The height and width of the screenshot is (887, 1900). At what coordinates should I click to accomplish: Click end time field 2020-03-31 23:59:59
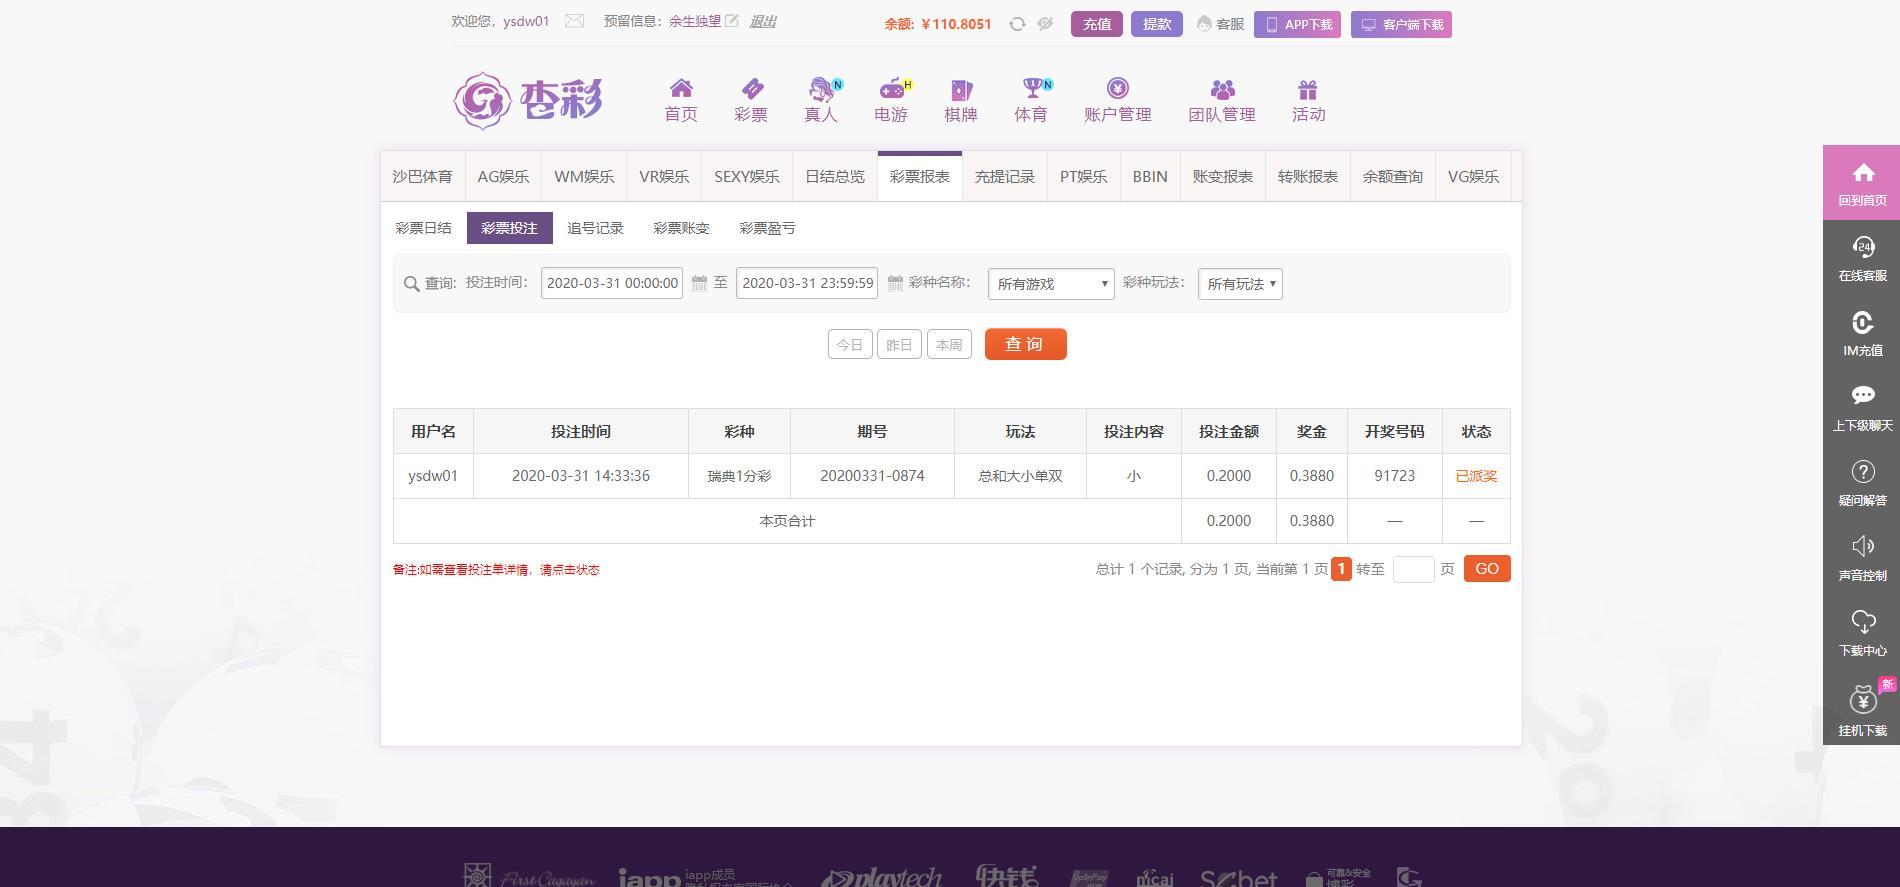click(x=807, y=283)
